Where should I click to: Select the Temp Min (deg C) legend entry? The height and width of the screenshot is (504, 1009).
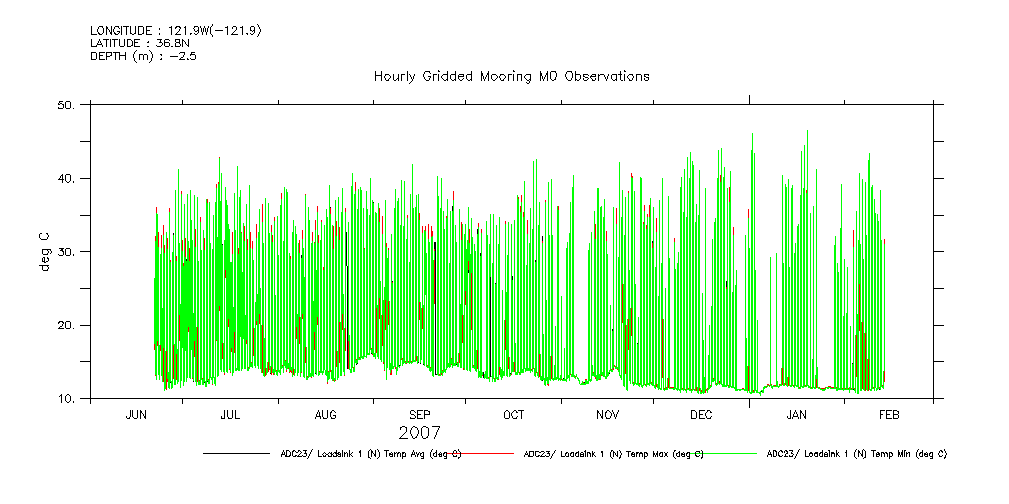pos(856,454)
